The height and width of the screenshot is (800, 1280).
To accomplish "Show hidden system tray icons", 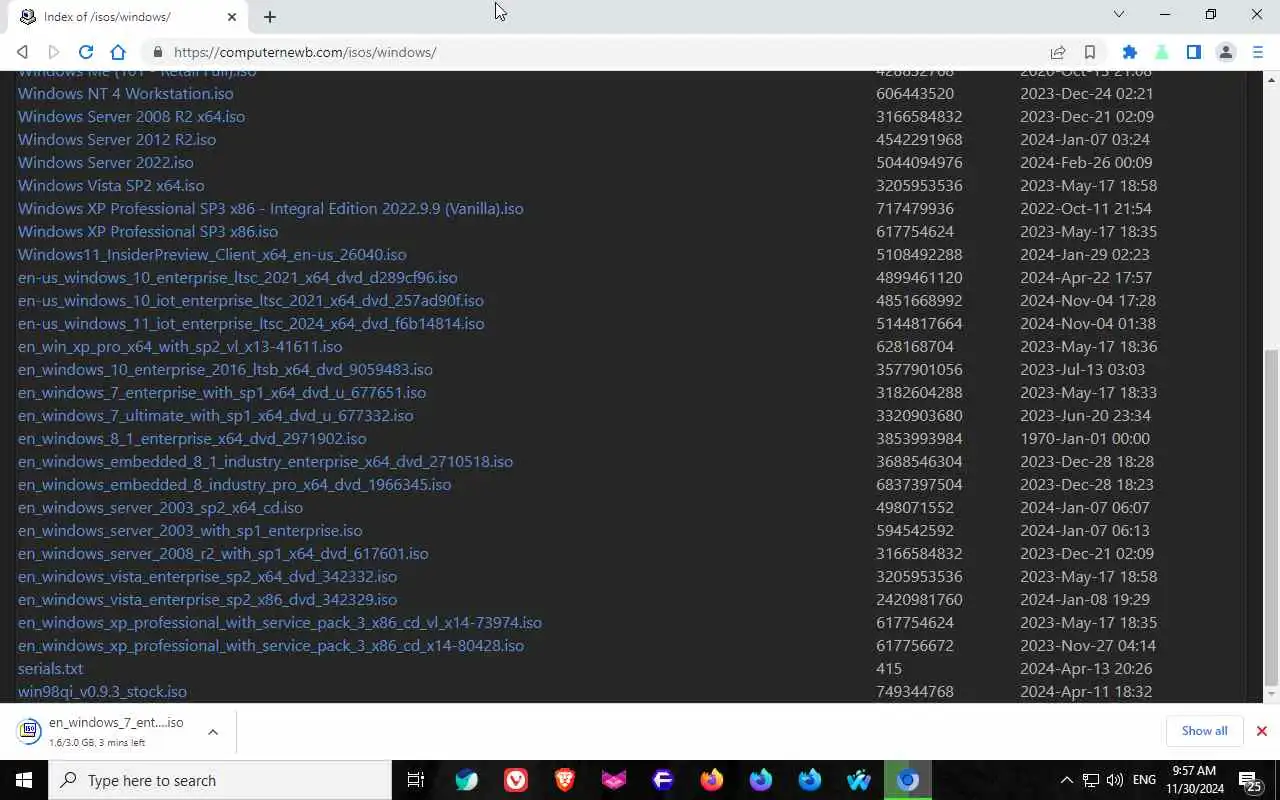I will pyautogui.click(x=1066, y=780).
